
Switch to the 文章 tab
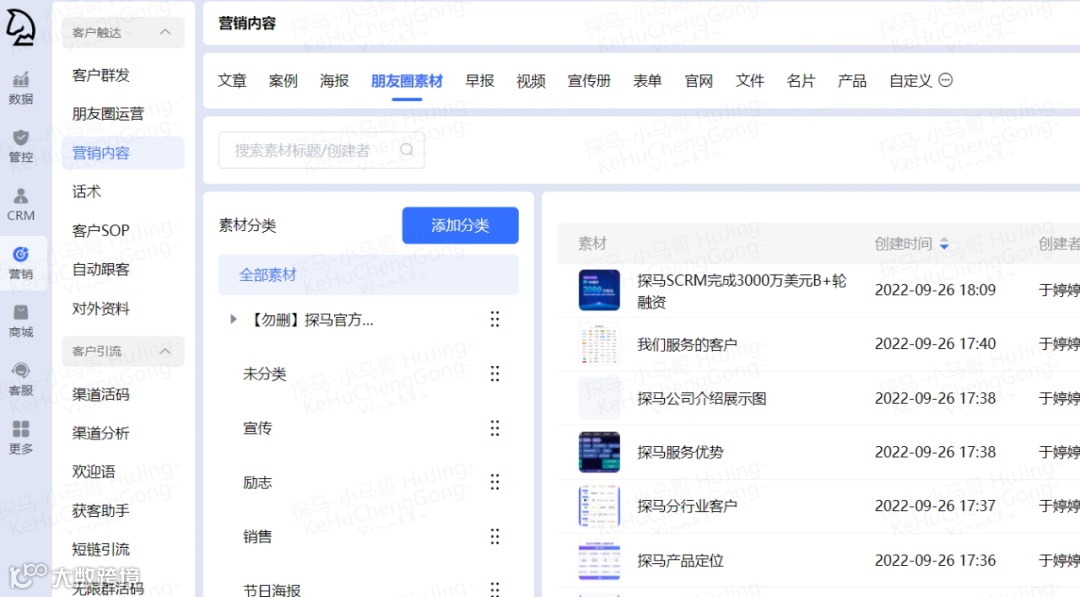232,81
